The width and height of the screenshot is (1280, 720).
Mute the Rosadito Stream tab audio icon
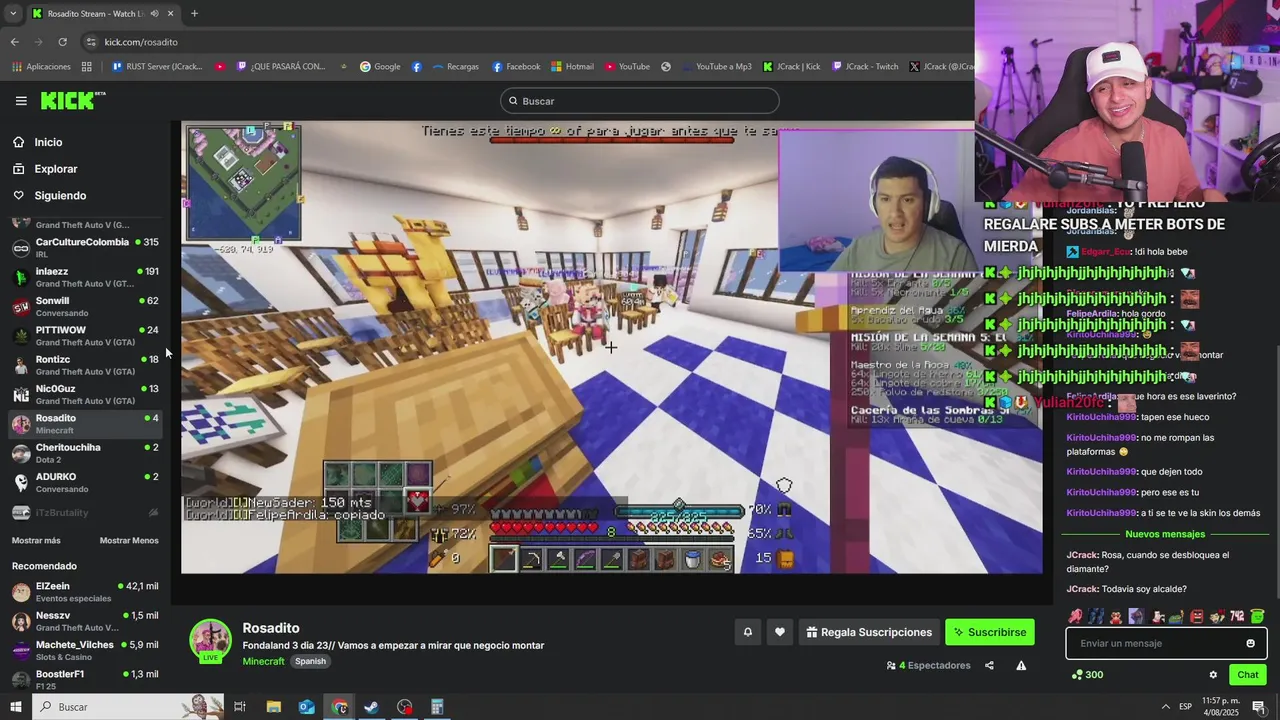coord(154,13)
